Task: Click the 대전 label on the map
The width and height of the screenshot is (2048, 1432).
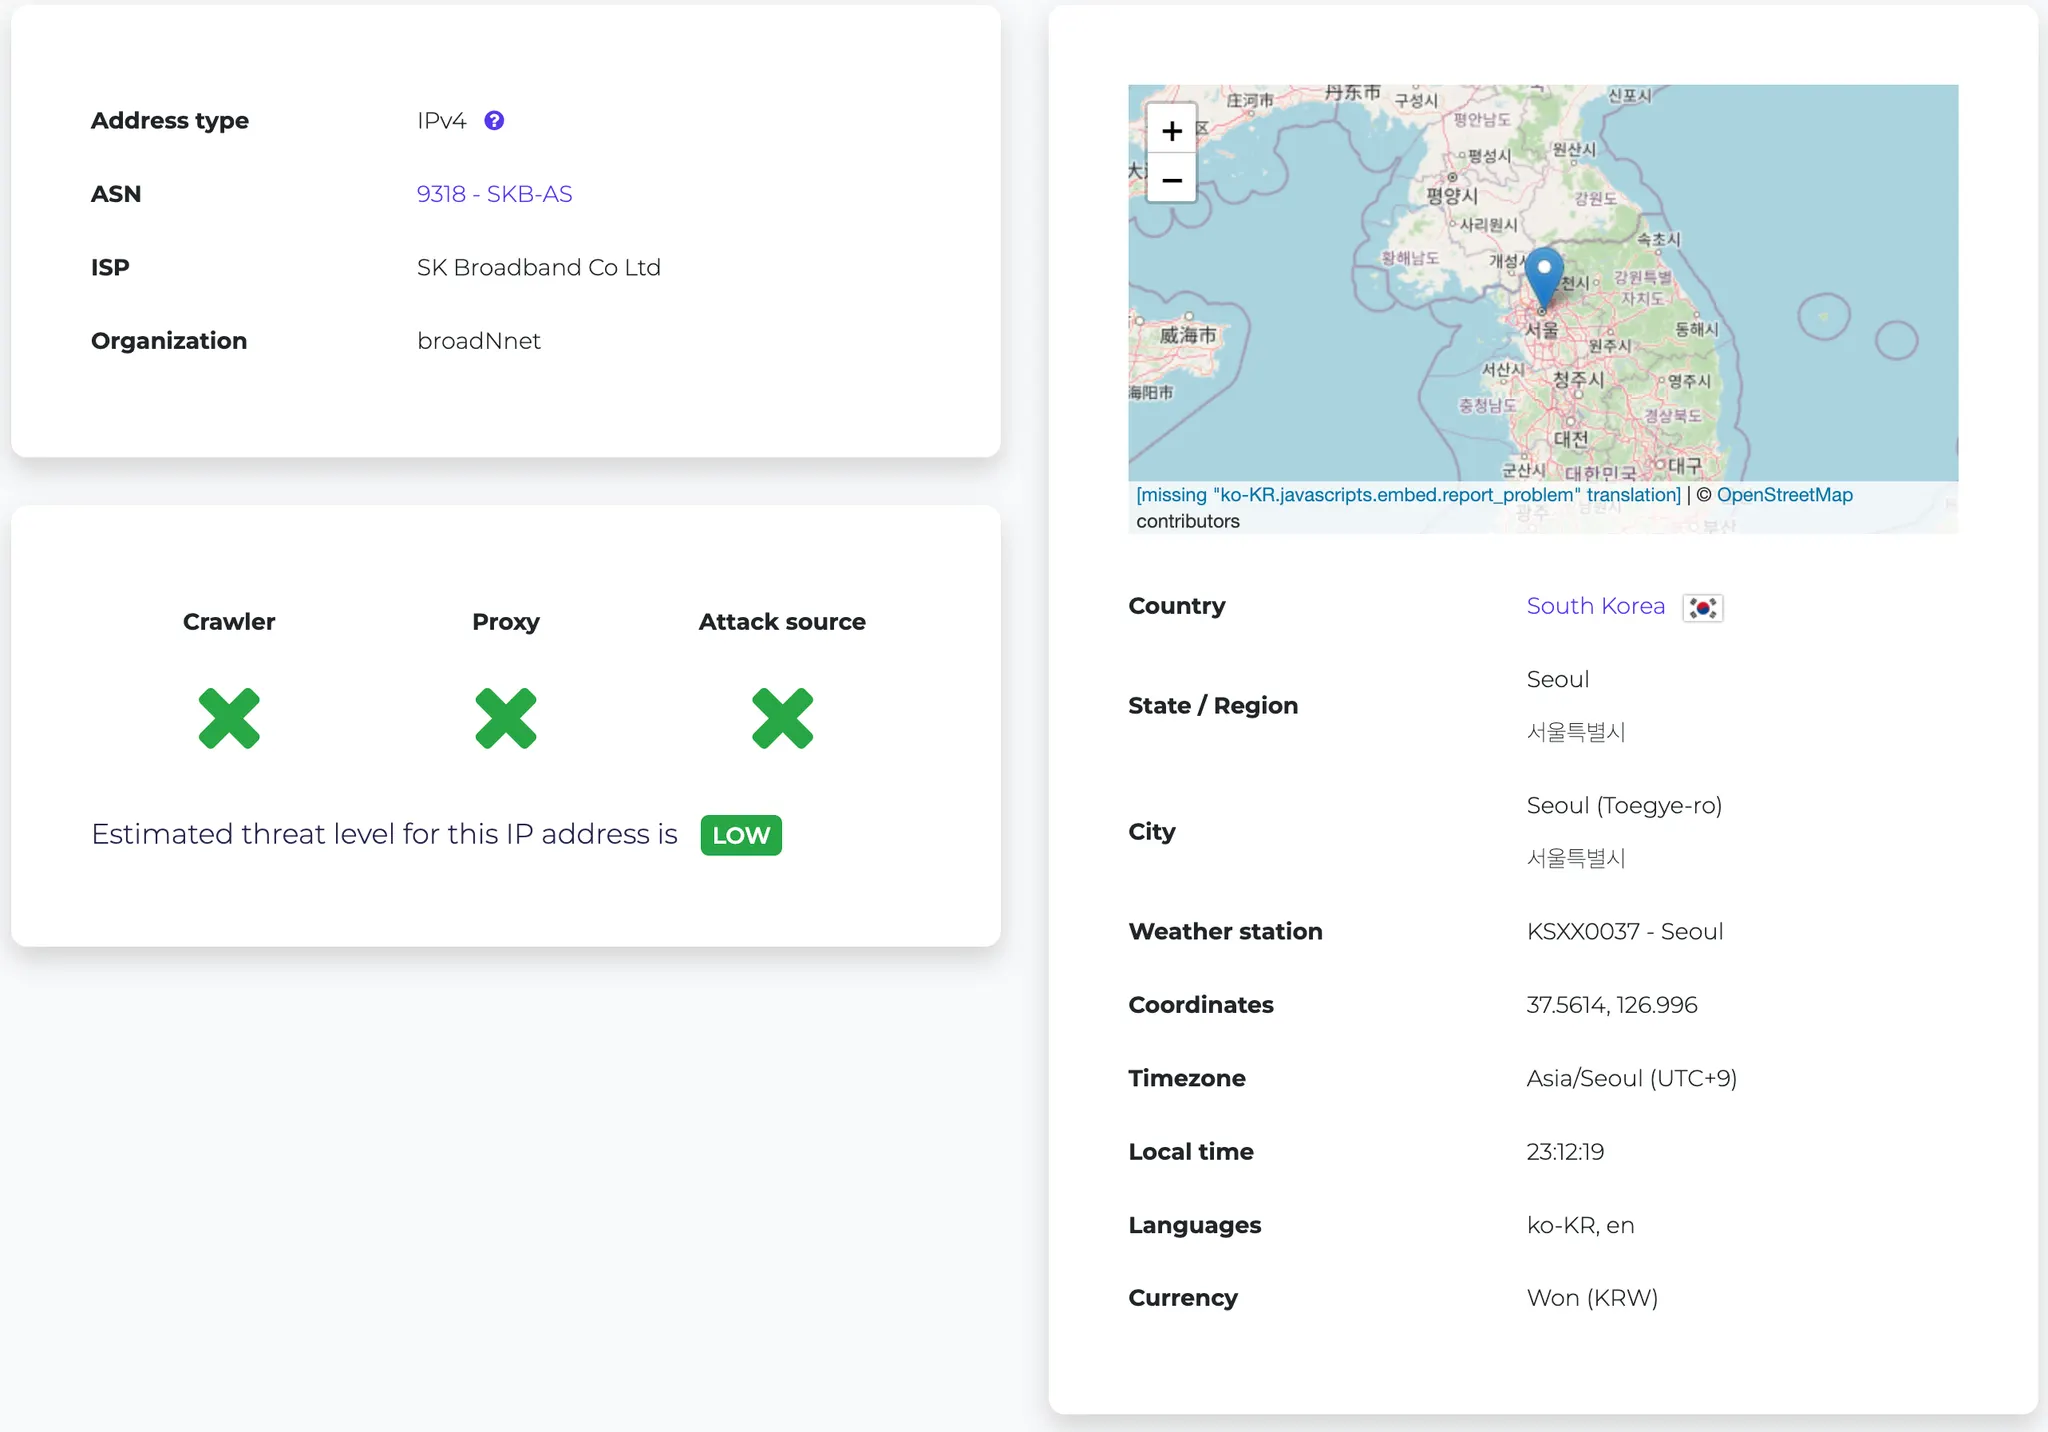Action: pos(1570,438)
